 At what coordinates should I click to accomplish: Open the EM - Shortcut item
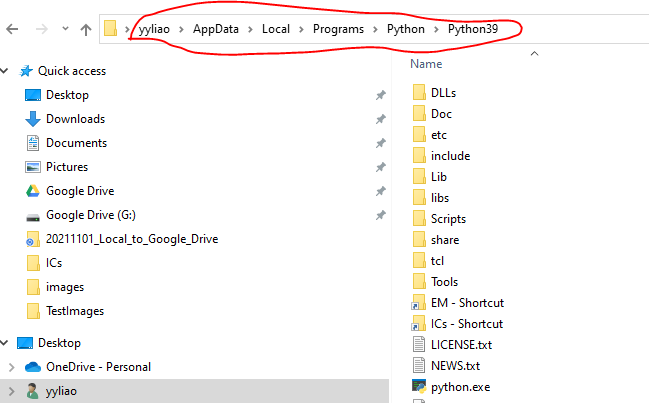467,302
